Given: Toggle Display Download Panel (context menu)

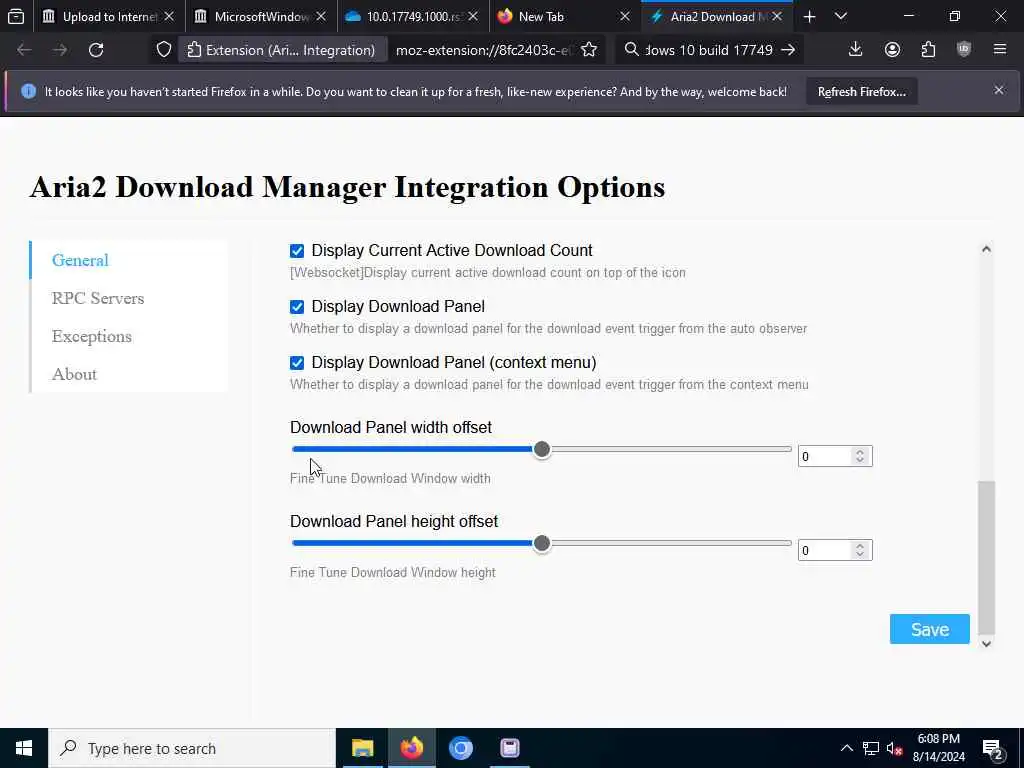Looking at the screenshot, I should click(296, 363).
